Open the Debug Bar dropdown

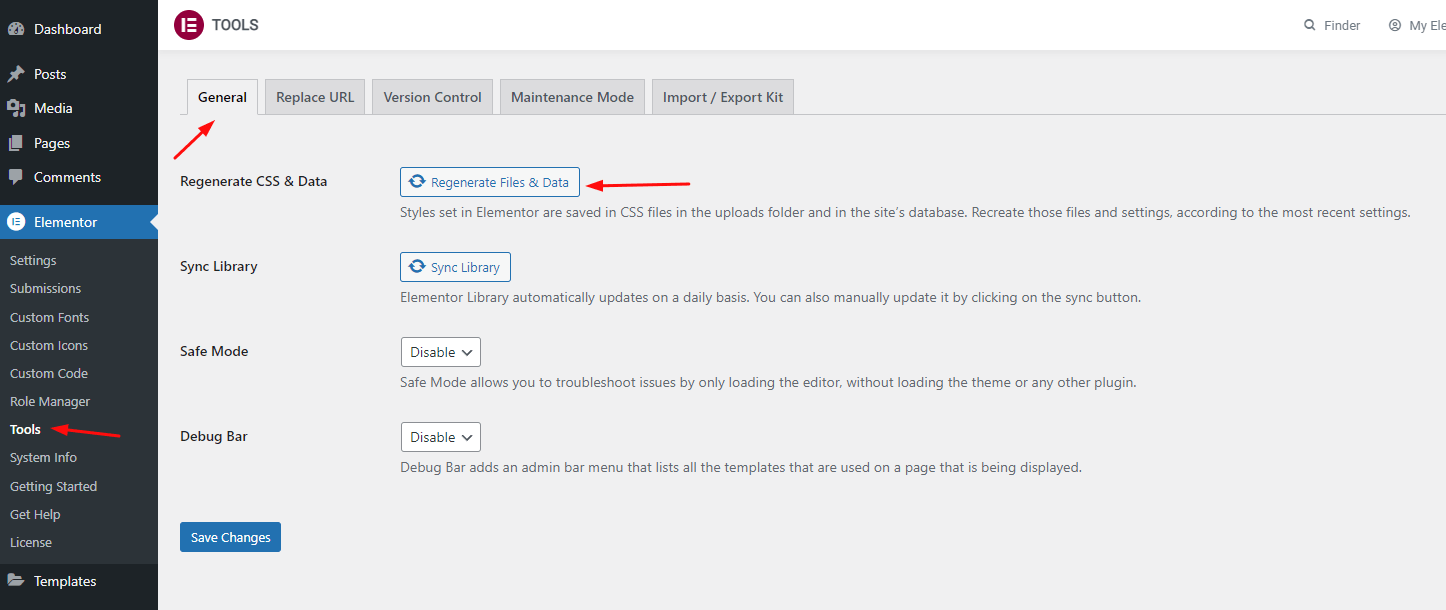pyautogui.click(x=441, y=437)
